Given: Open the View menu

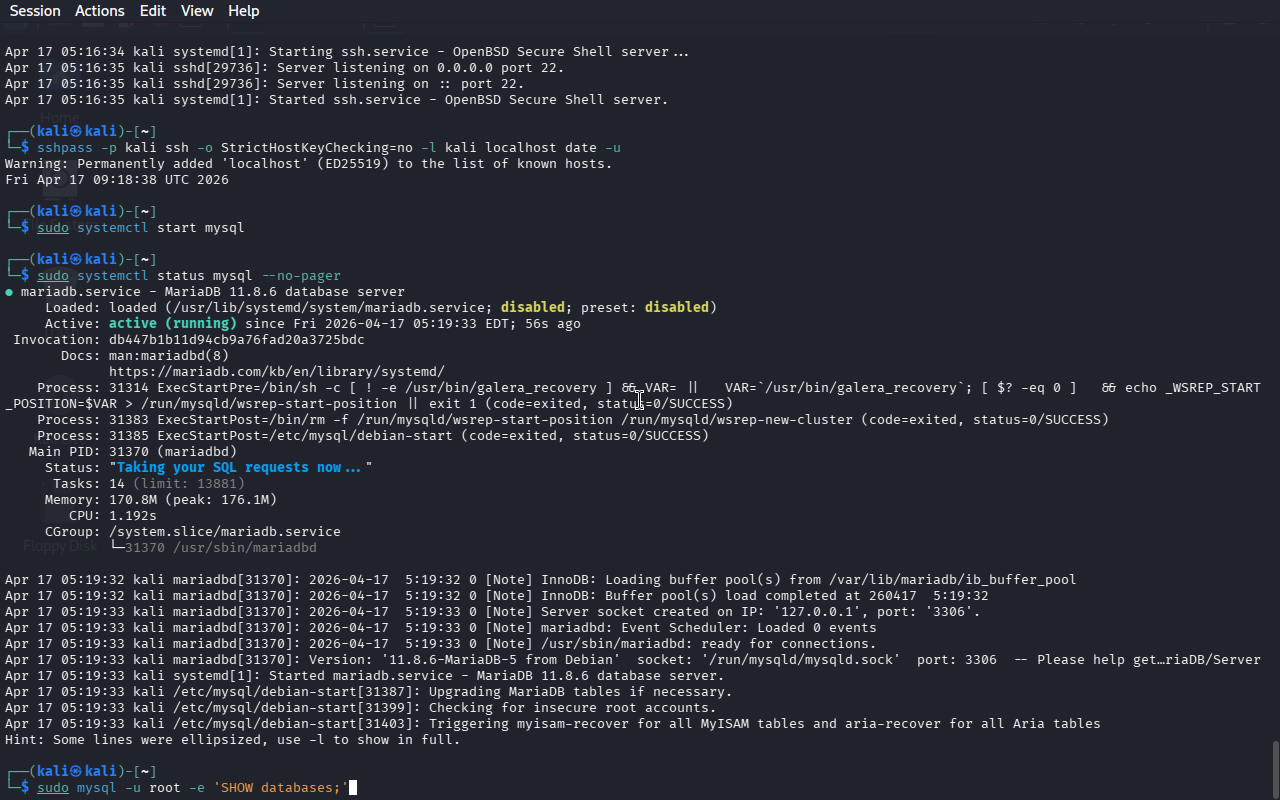Looking at the screenshot, I should tap(197, 11).
